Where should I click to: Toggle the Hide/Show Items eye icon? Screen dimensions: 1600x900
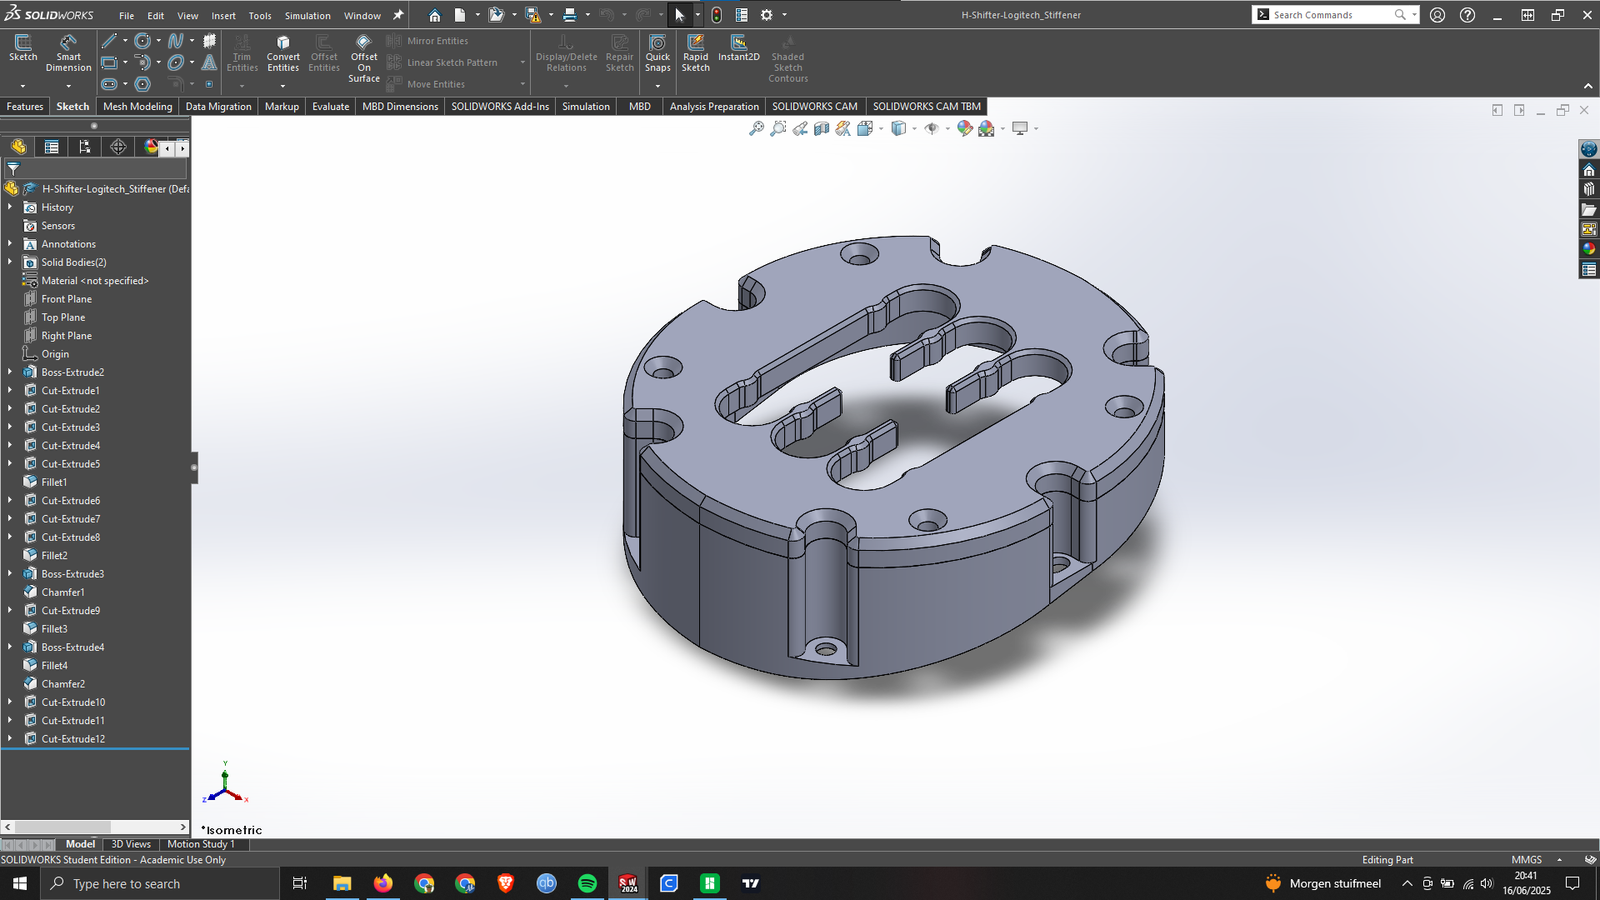931,128
